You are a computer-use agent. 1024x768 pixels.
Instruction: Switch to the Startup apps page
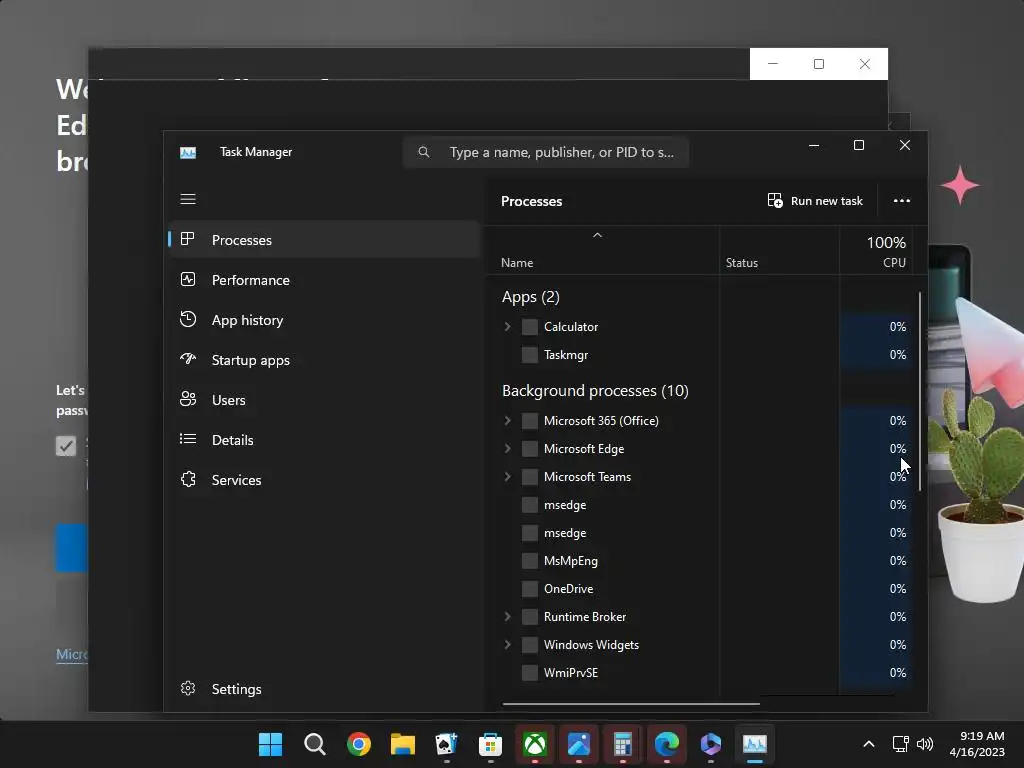325,360
